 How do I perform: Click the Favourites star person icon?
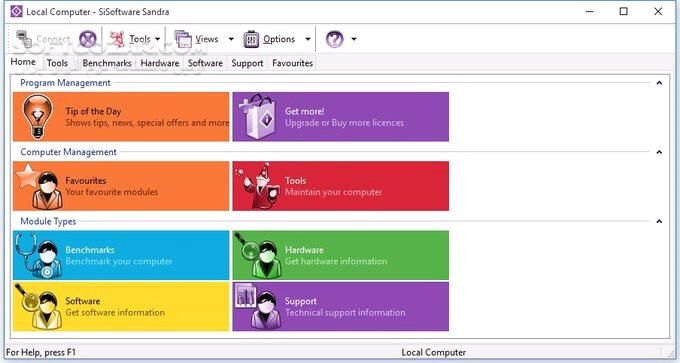click(x=40, y=186)
